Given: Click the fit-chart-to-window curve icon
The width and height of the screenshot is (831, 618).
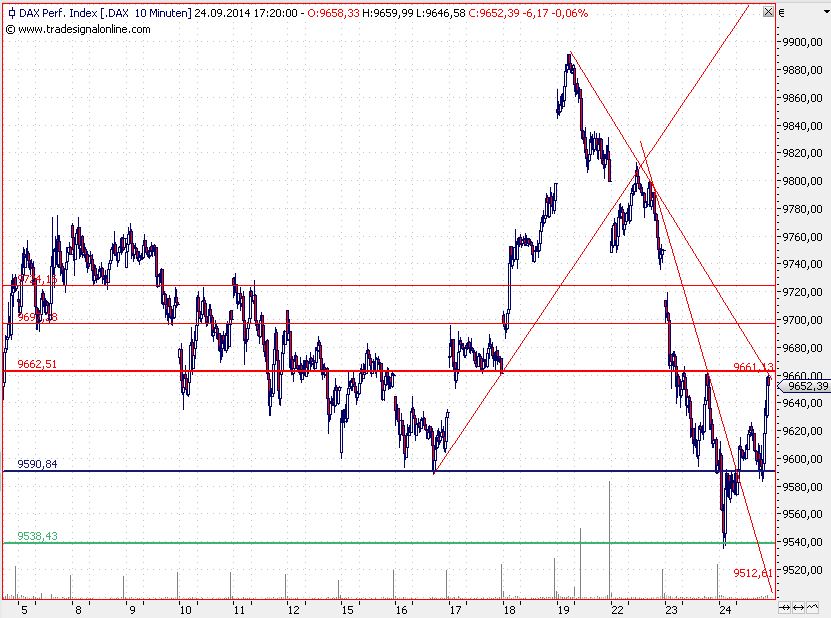Looking at the screenshot, I should (812, 607).
